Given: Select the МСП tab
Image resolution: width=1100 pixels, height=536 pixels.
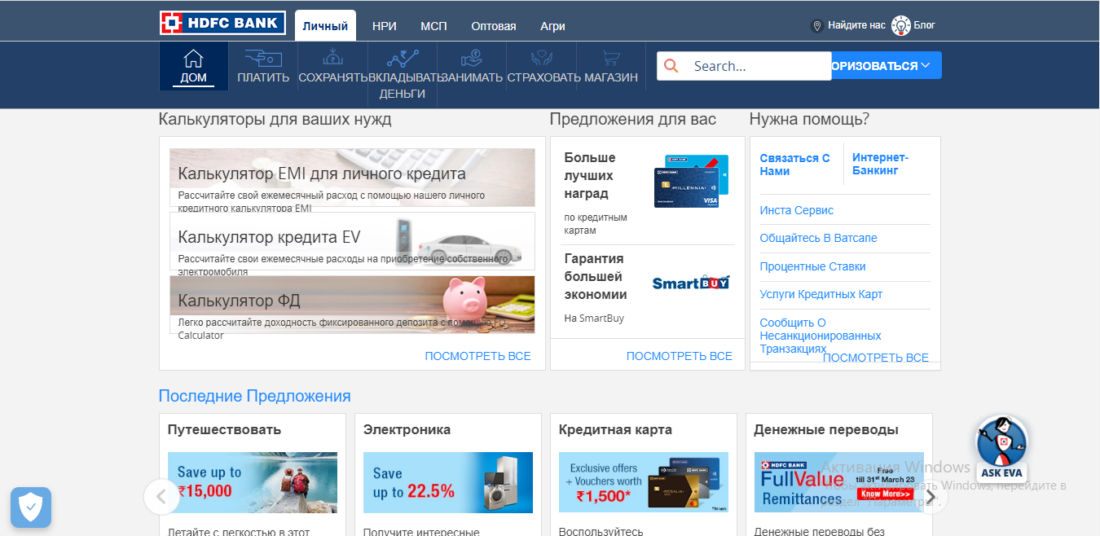Looking at the screenshot, I should (x=434, y=26).
